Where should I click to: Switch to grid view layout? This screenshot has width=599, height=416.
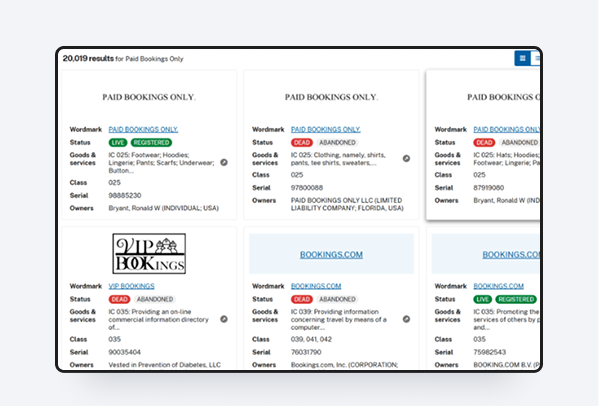point(522,58)
